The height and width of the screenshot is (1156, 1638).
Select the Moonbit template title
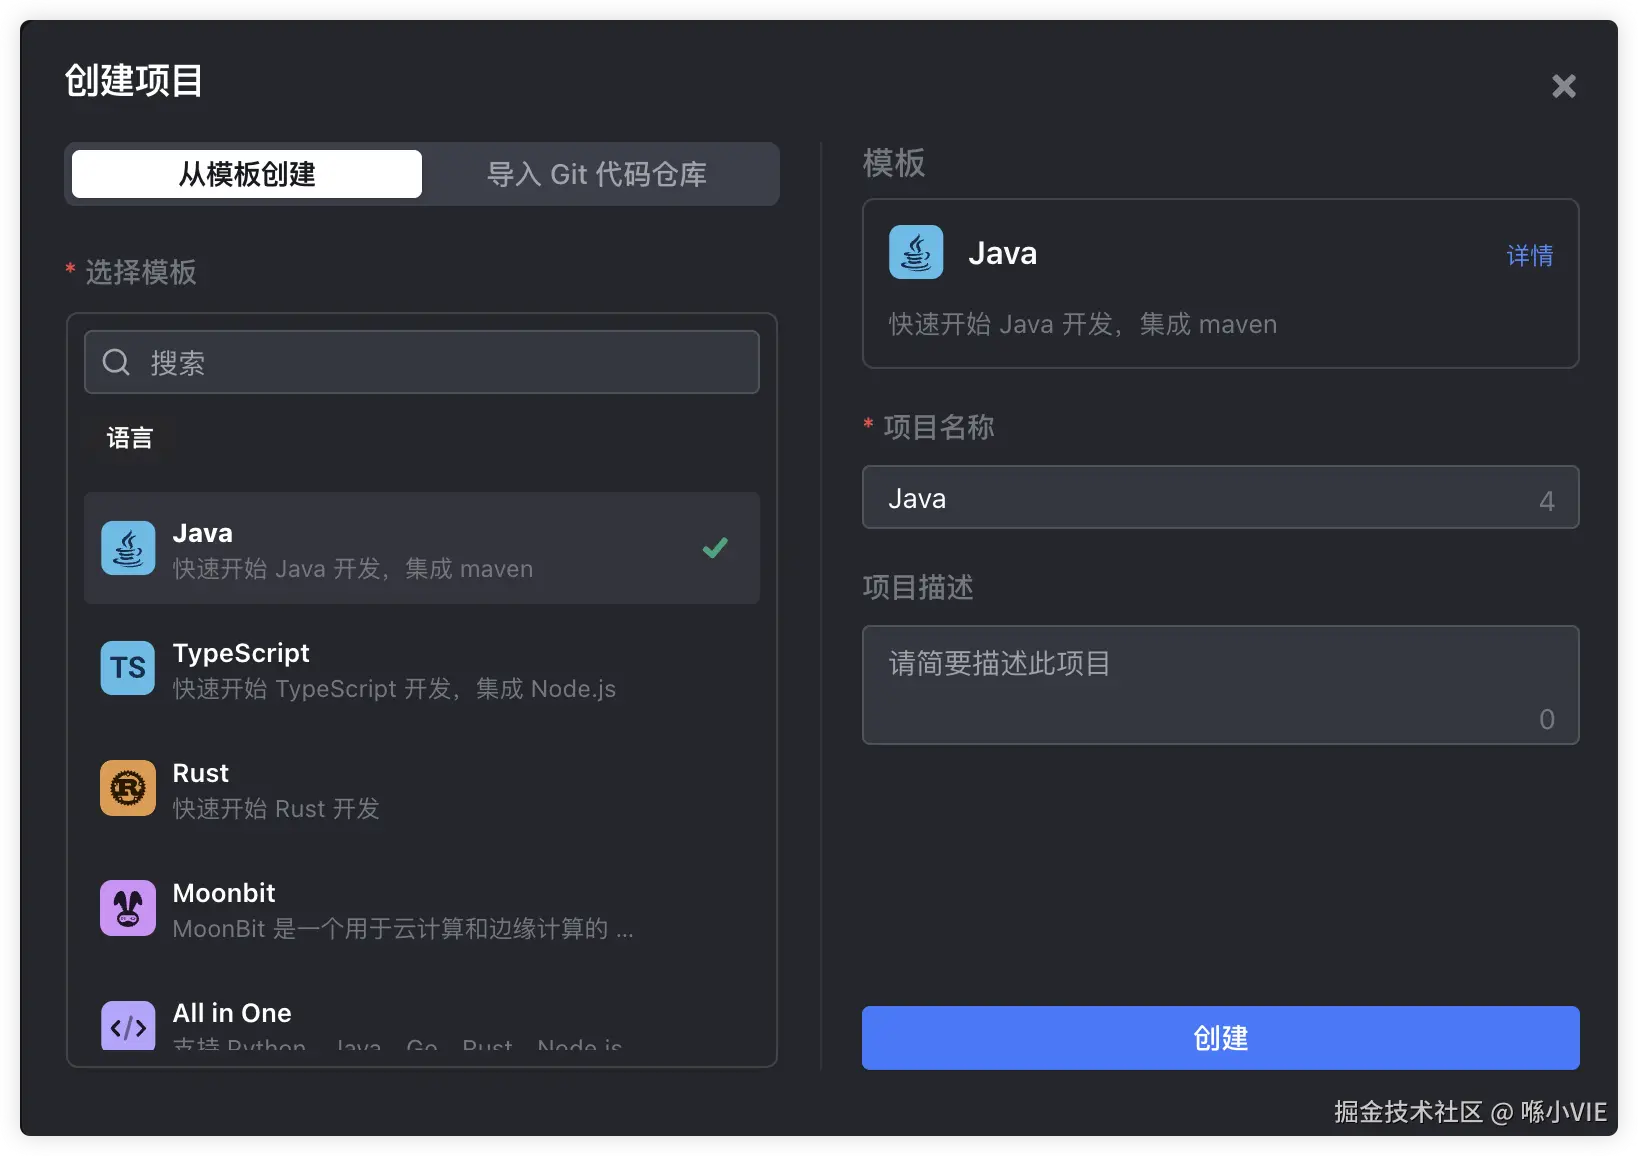tap(224, 893)
